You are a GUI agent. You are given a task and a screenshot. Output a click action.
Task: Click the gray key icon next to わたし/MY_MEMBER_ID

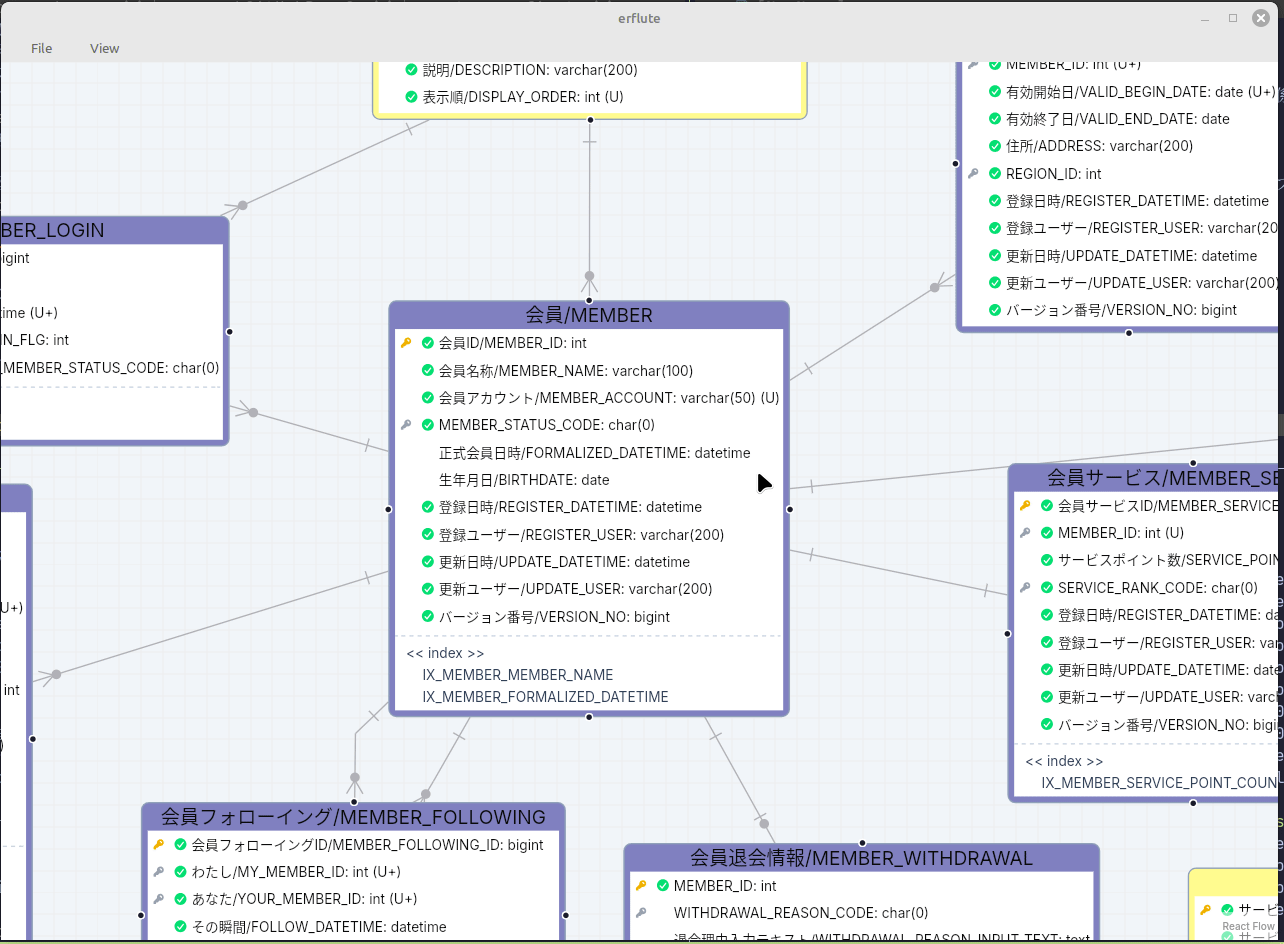tap(158, 872)
